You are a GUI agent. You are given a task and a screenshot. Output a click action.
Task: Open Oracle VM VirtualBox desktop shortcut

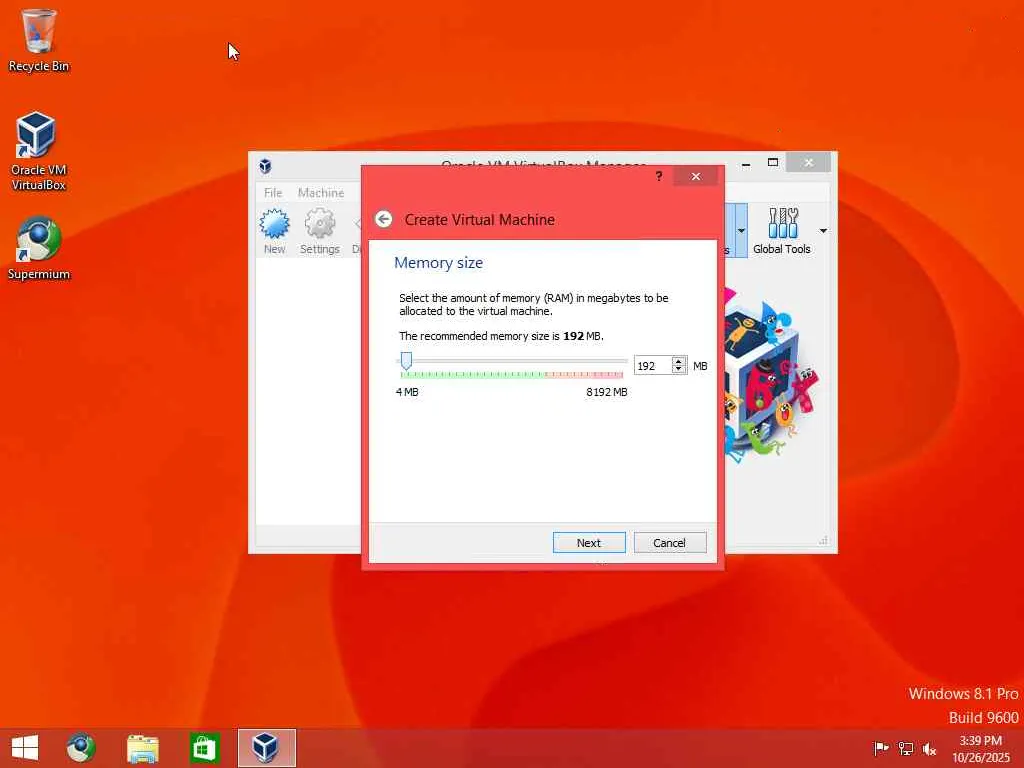point(38,151)
